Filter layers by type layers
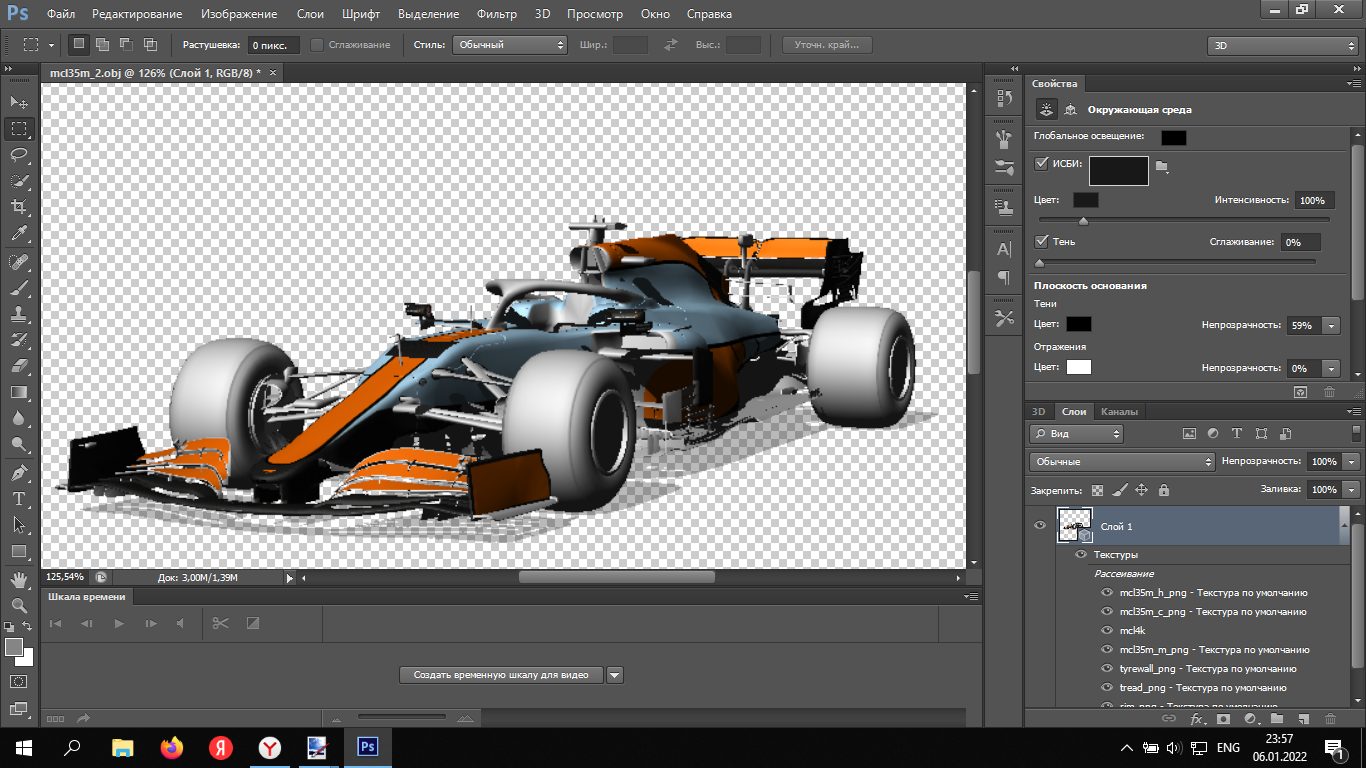 pyautogui.click(x=1237, y=434)
